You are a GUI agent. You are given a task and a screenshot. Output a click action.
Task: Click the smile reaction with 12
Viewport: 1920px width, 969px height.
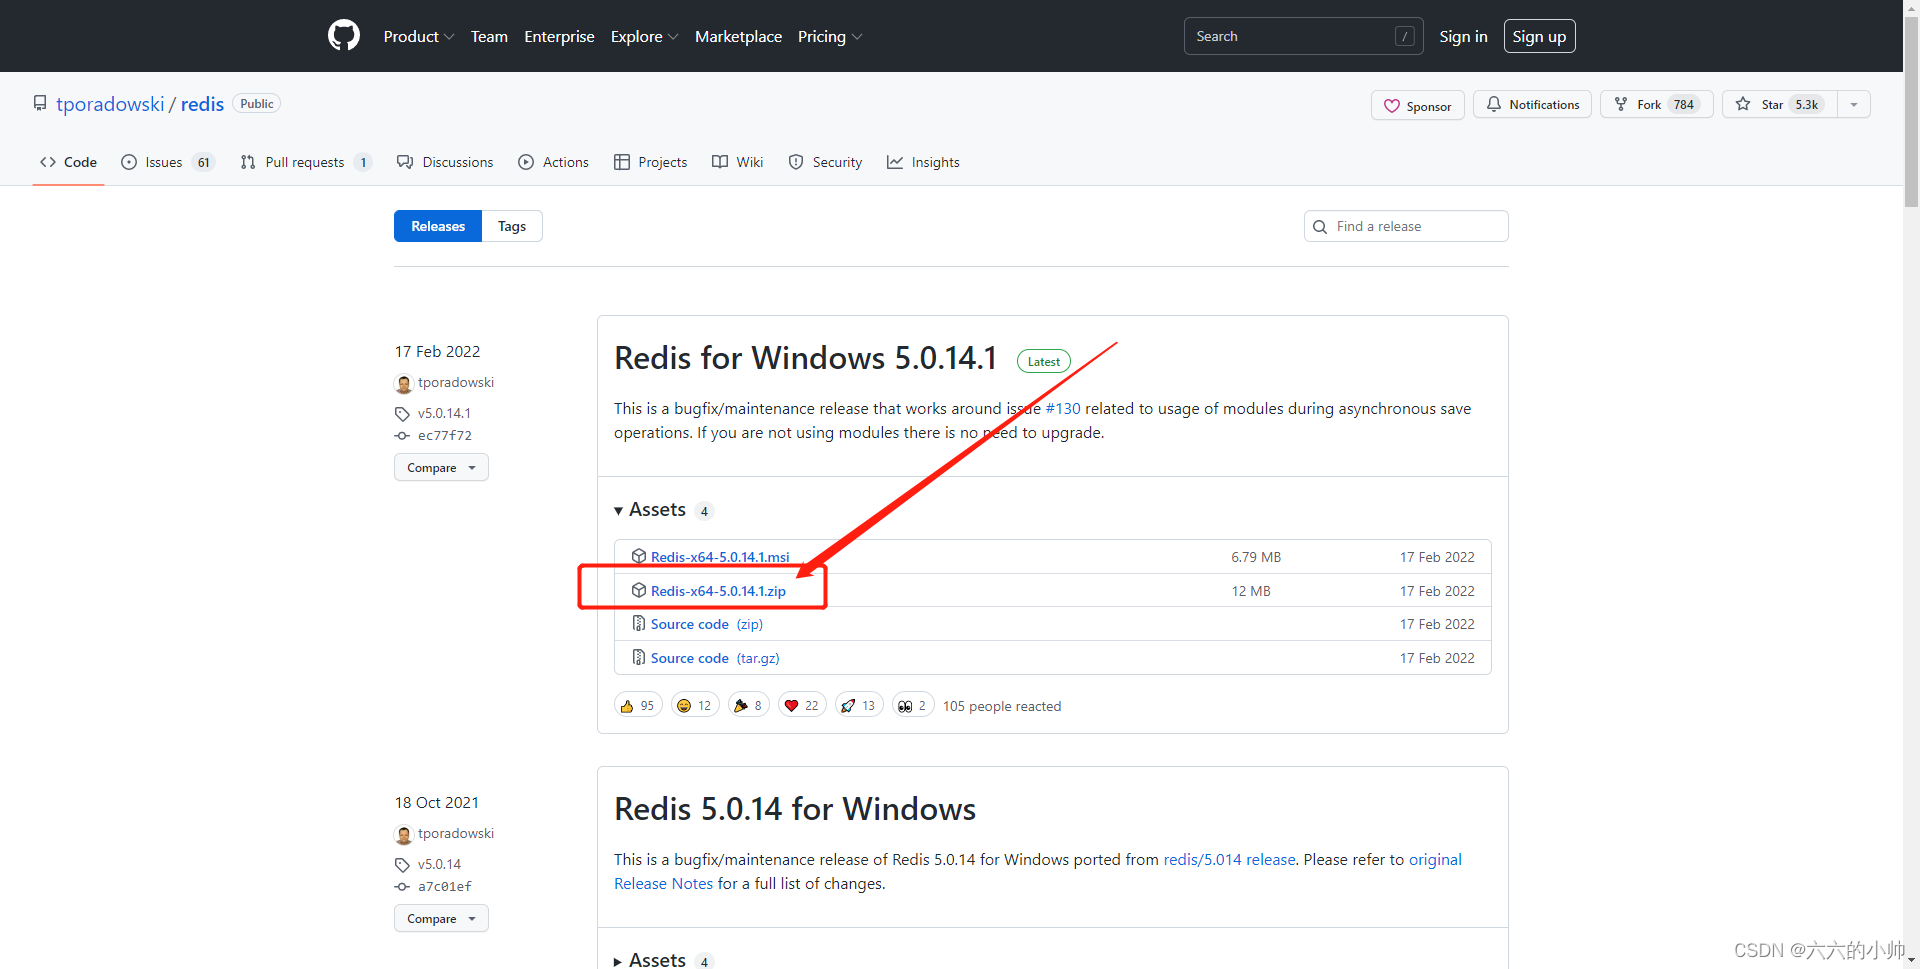[x=695, y=706]
